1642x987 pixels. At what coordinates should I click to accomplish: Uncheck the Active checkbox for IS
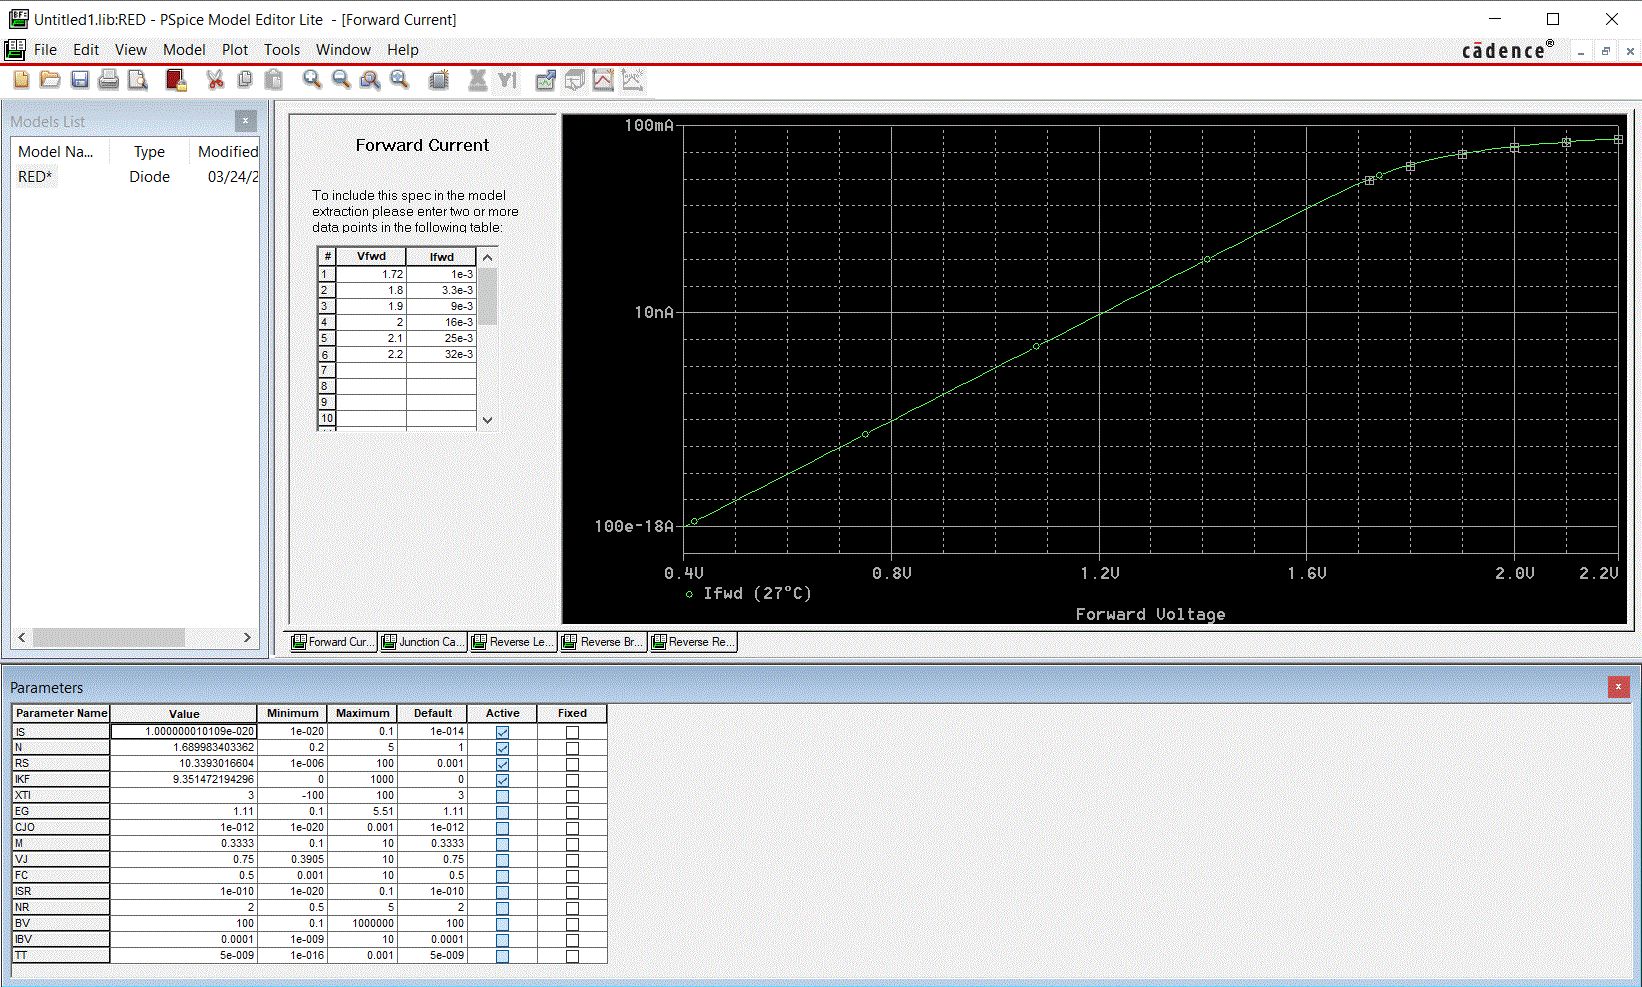(502, 732)
